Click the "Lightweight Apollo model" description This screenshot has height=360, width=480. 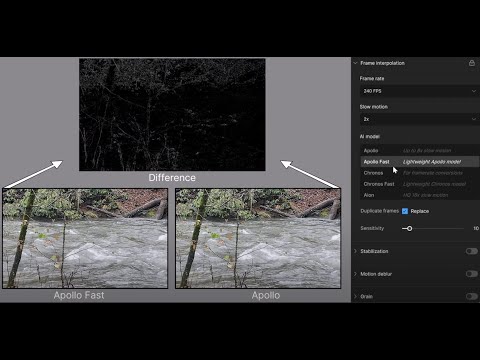click(432, 162)
